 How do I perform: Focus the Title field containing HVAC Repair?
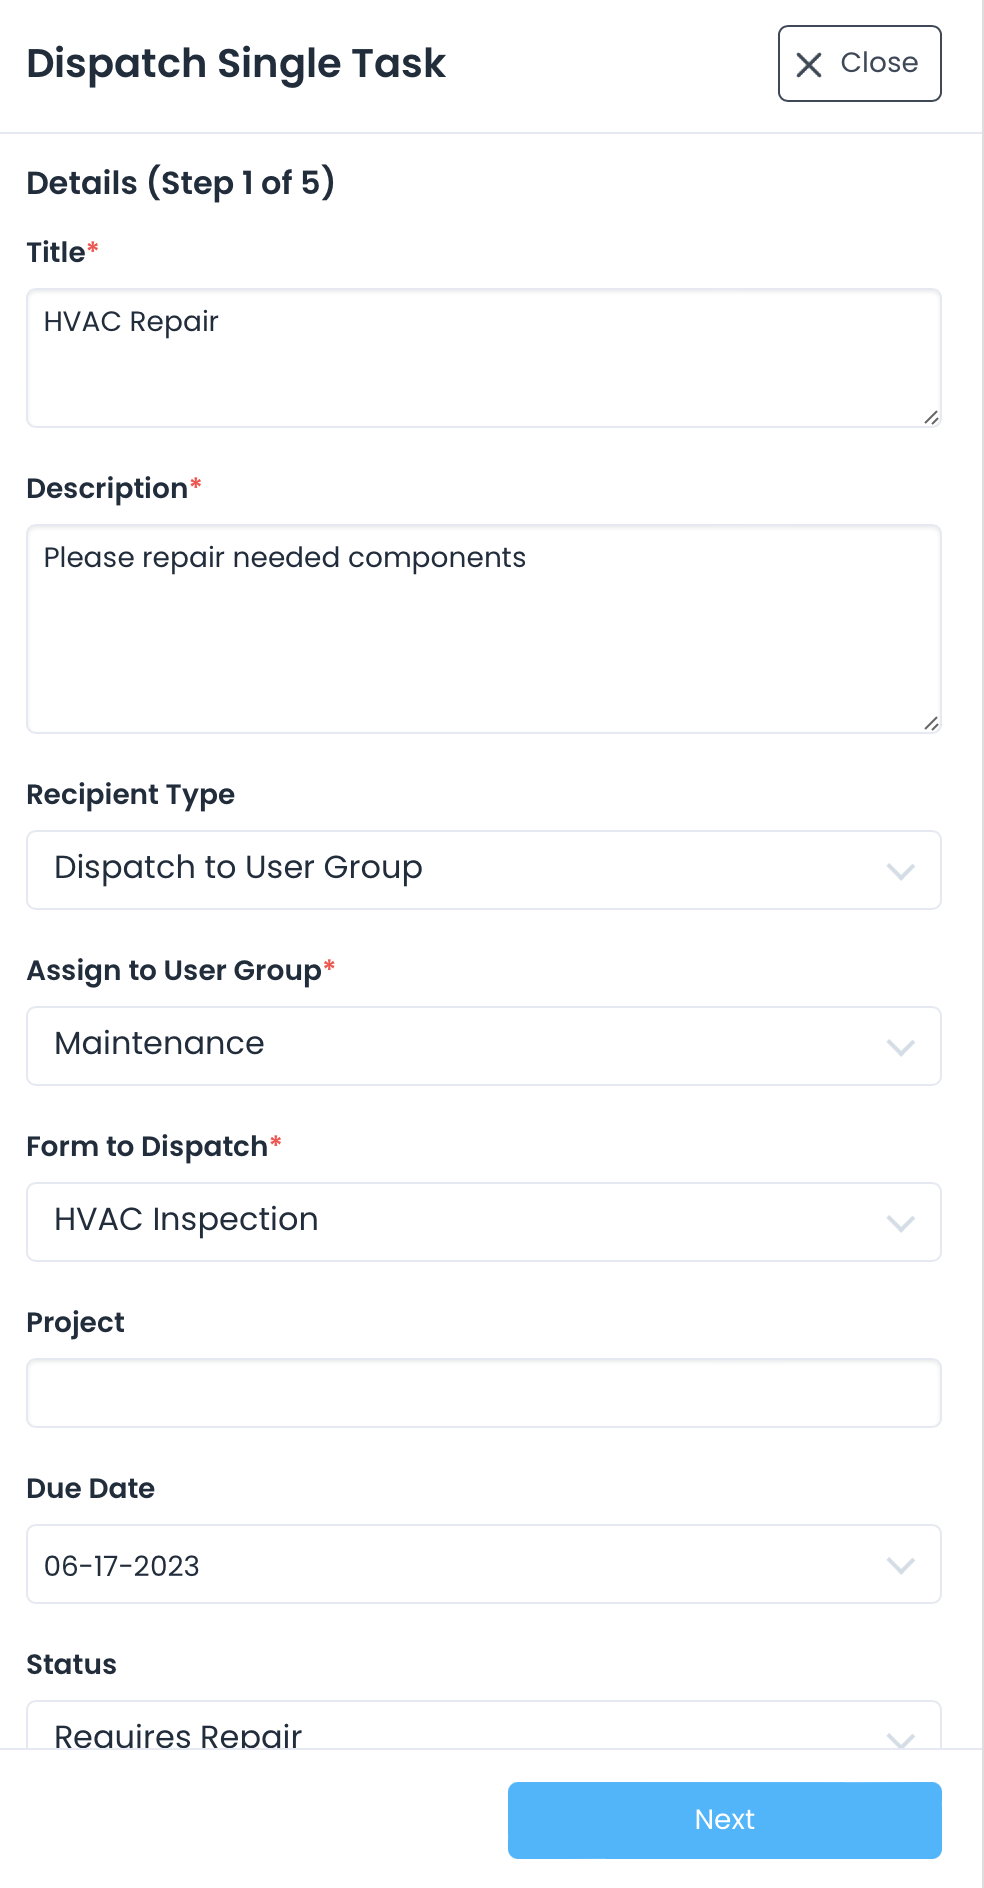tap(483, 358)
